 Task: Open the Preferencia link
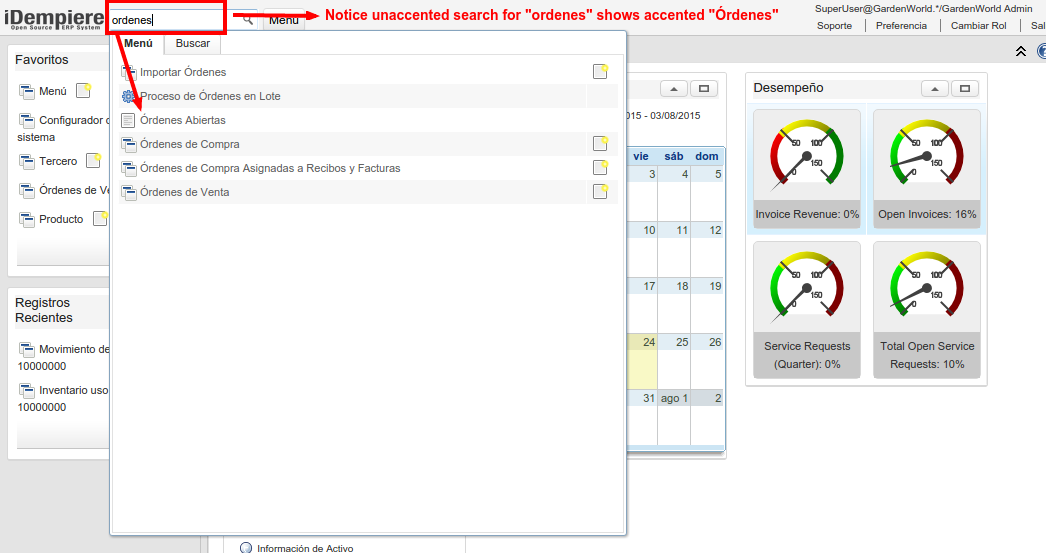pyautogui.click(x=901, y=25)
